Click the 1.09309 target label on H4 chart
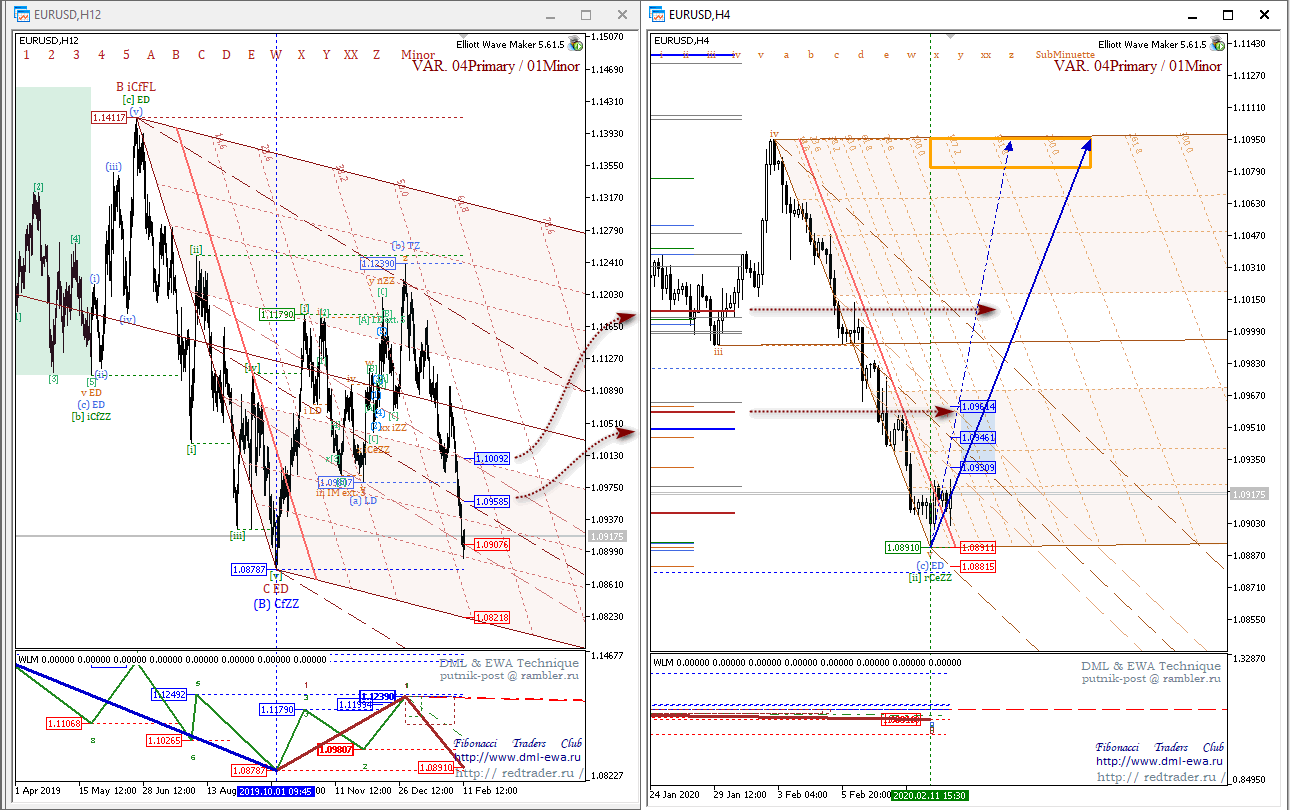The width and height of the screenshot is (1290, 810). point(977,467)
